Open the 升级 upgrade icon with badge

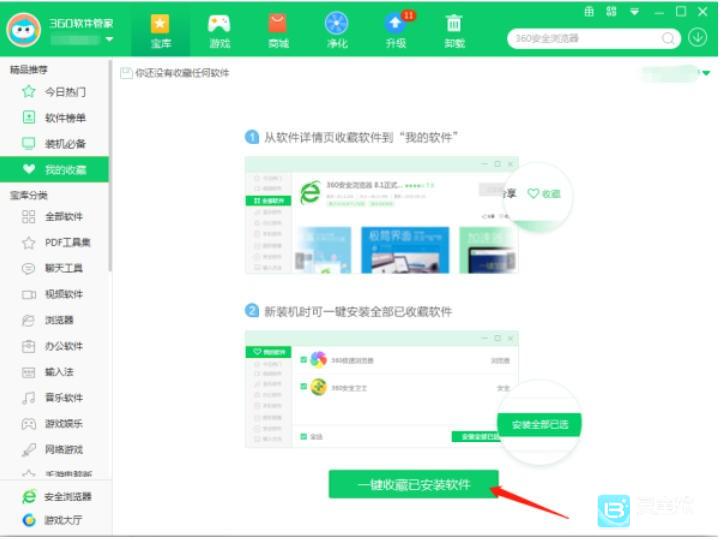pyautogui.click(x=396, y=30)
